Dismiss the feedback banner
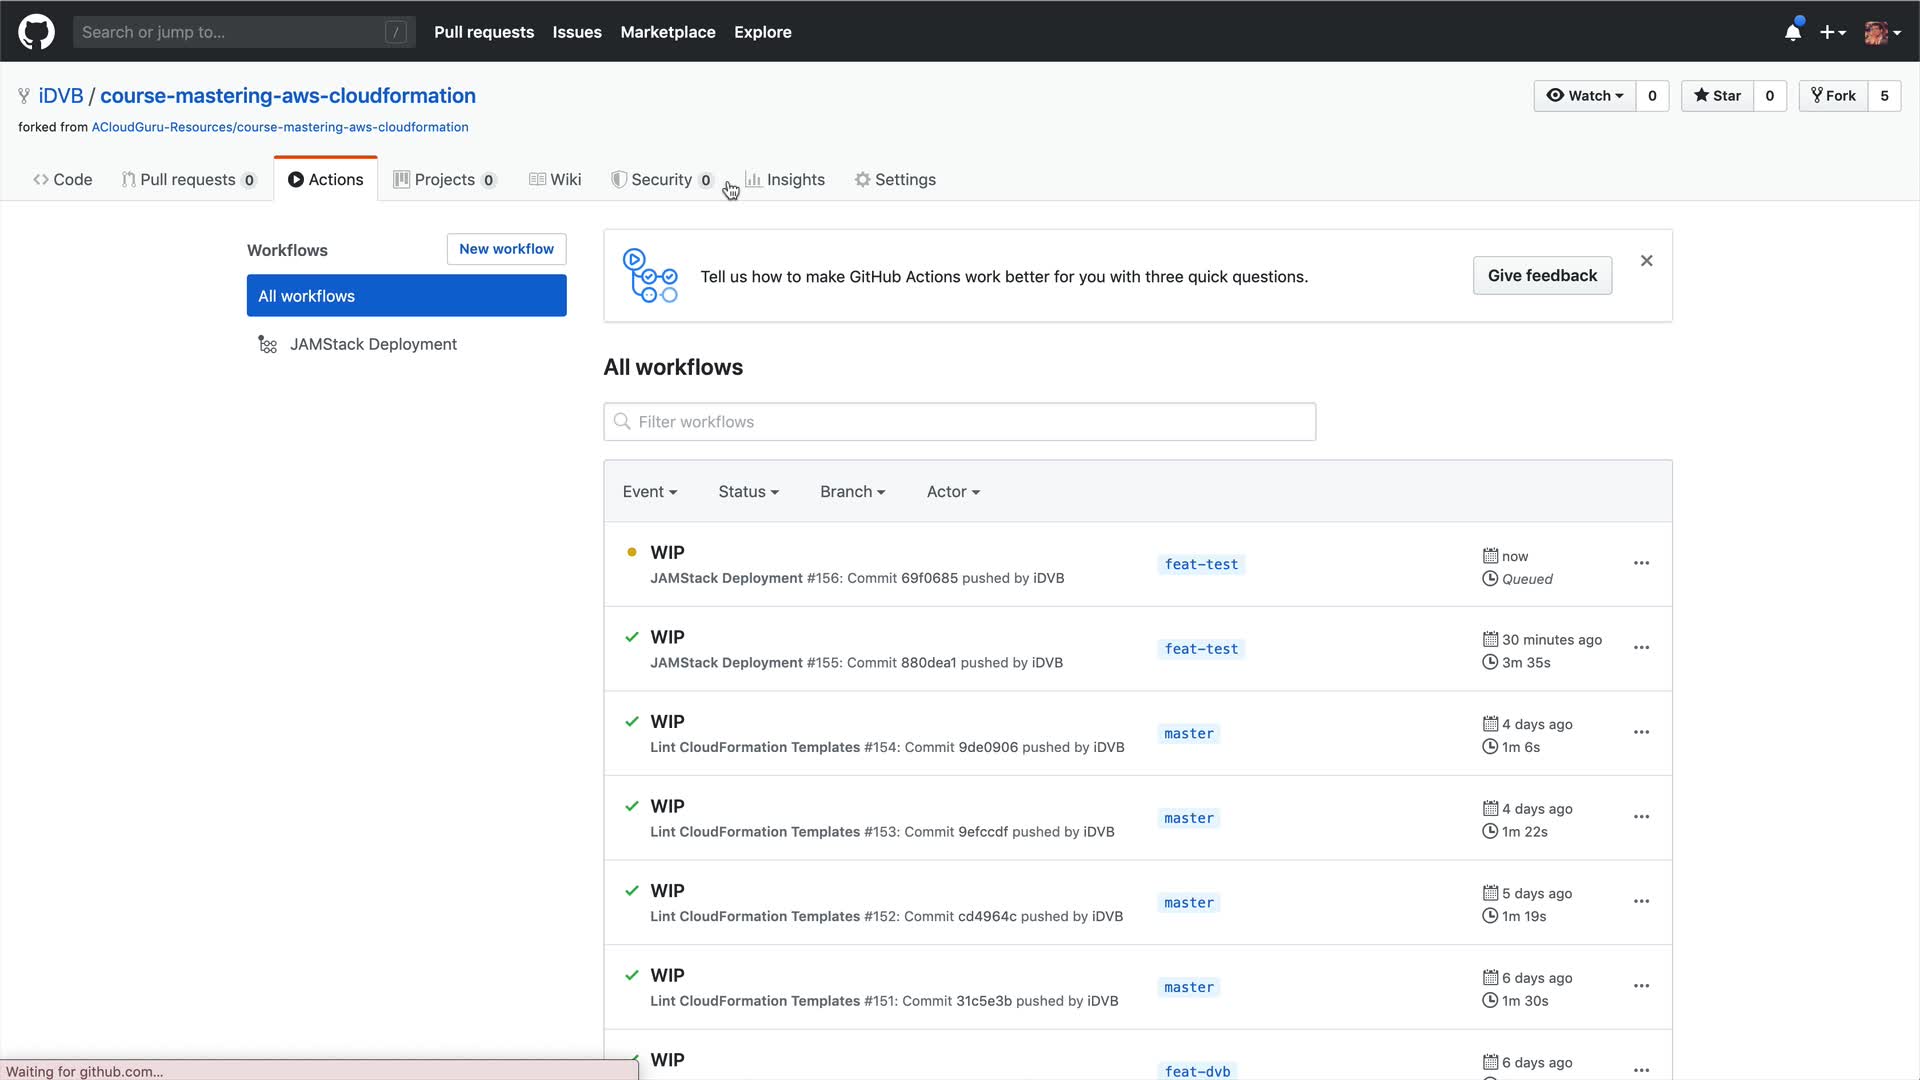The image size is (1920, 1080). 1646,261
